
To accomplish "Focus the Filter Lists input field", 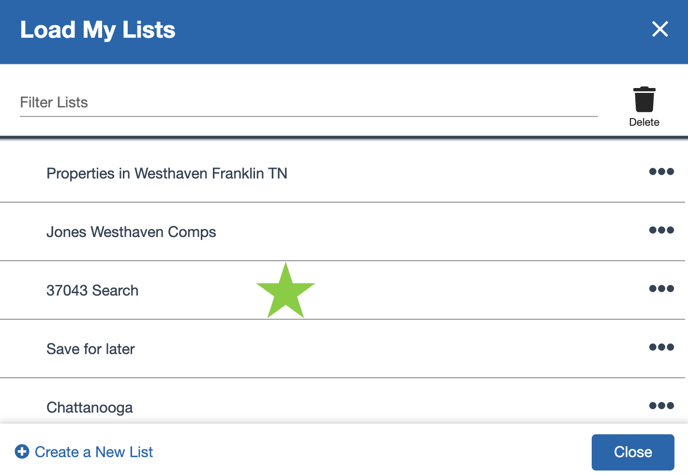I will tap(308, 102).
